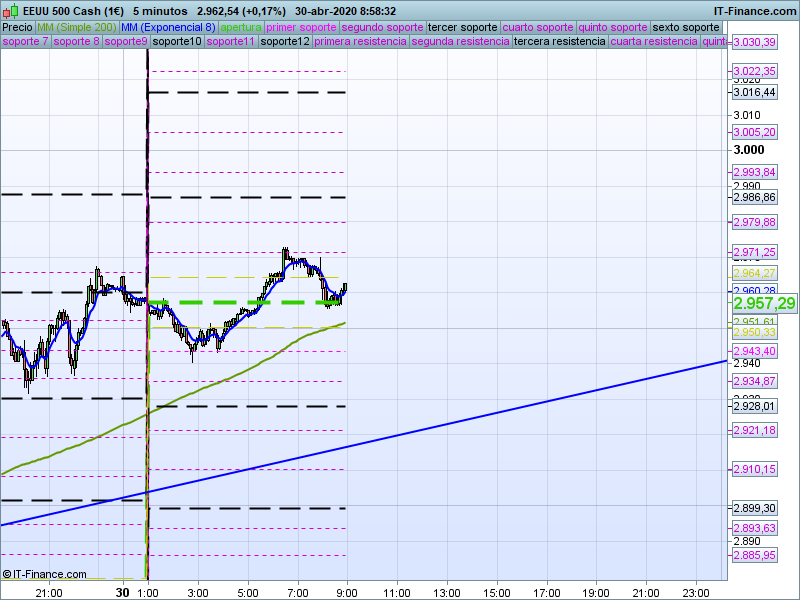Click the '30' date marker on time axis
Viewport: 800px width, 600px height.
(122, 592)
